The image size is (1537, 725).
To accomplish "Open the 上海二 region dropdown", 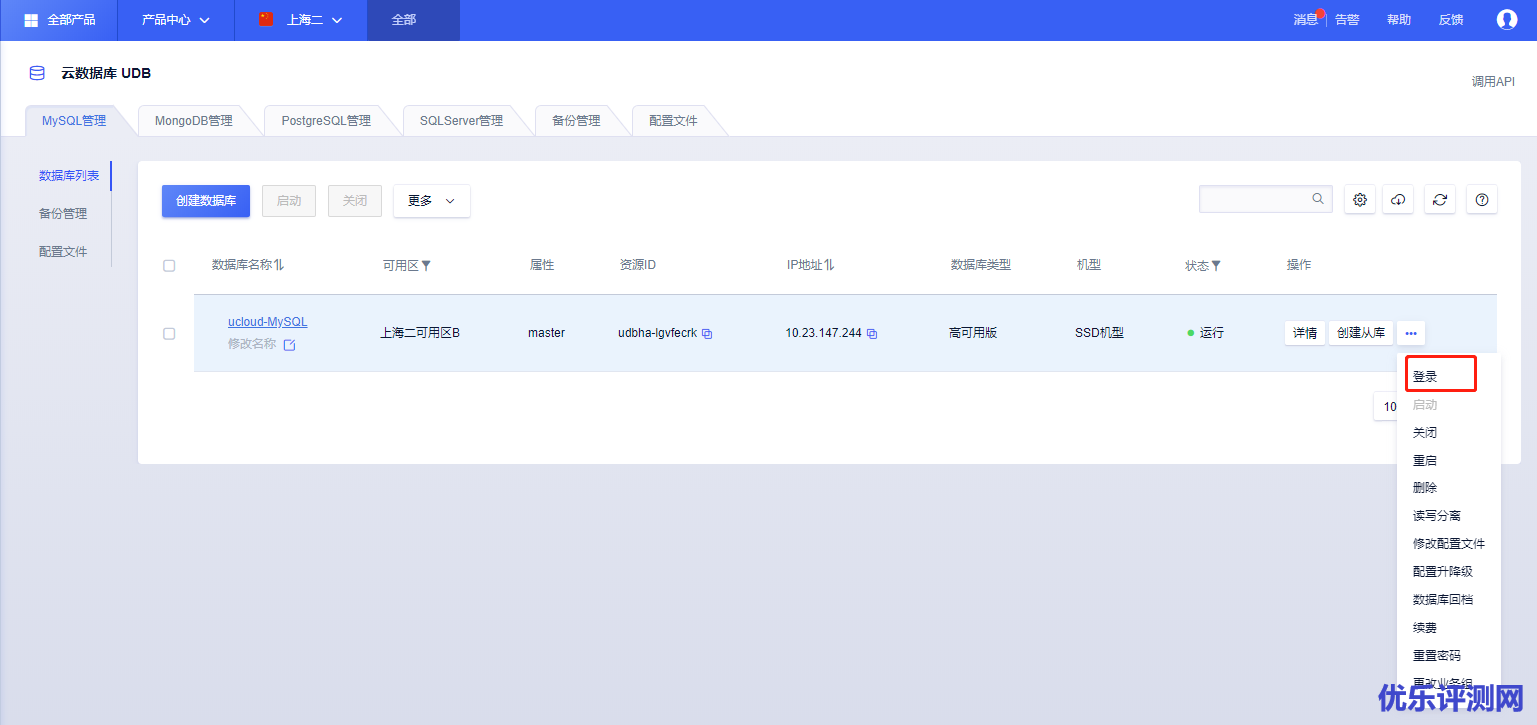I will click(301, 20).
